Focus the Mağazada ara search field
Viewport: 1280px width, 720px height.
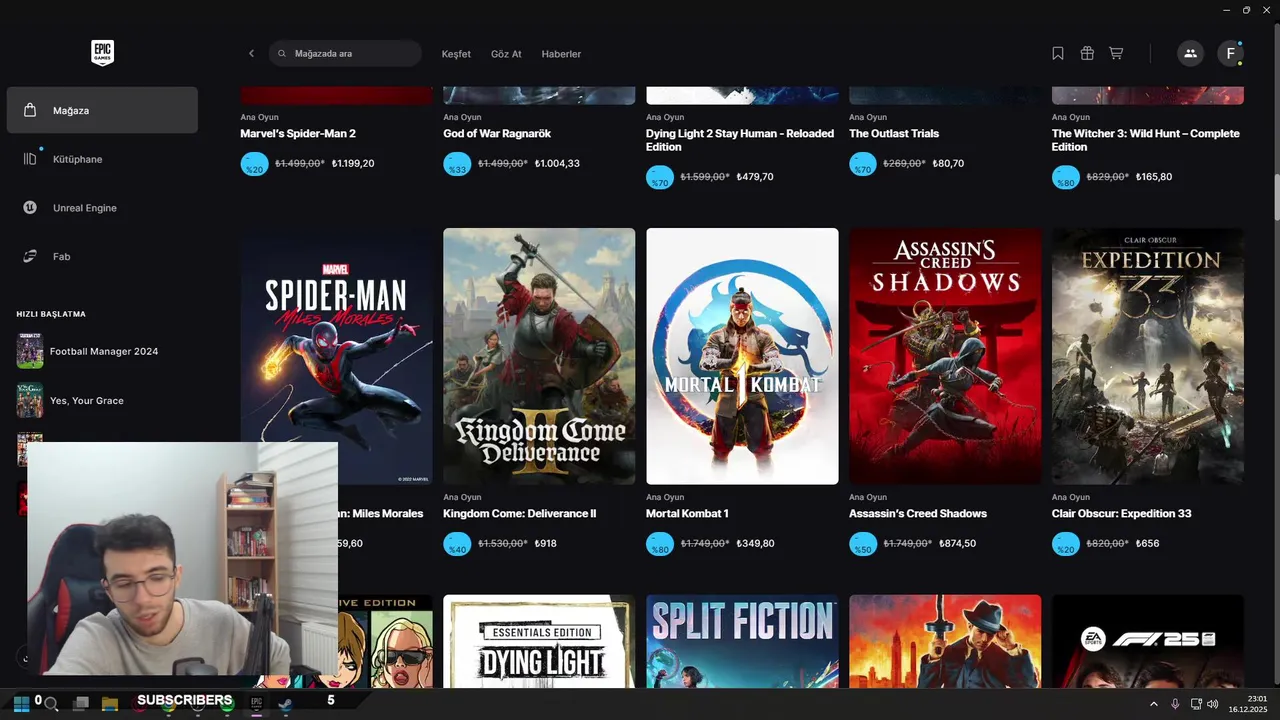(x=345, y=53)
